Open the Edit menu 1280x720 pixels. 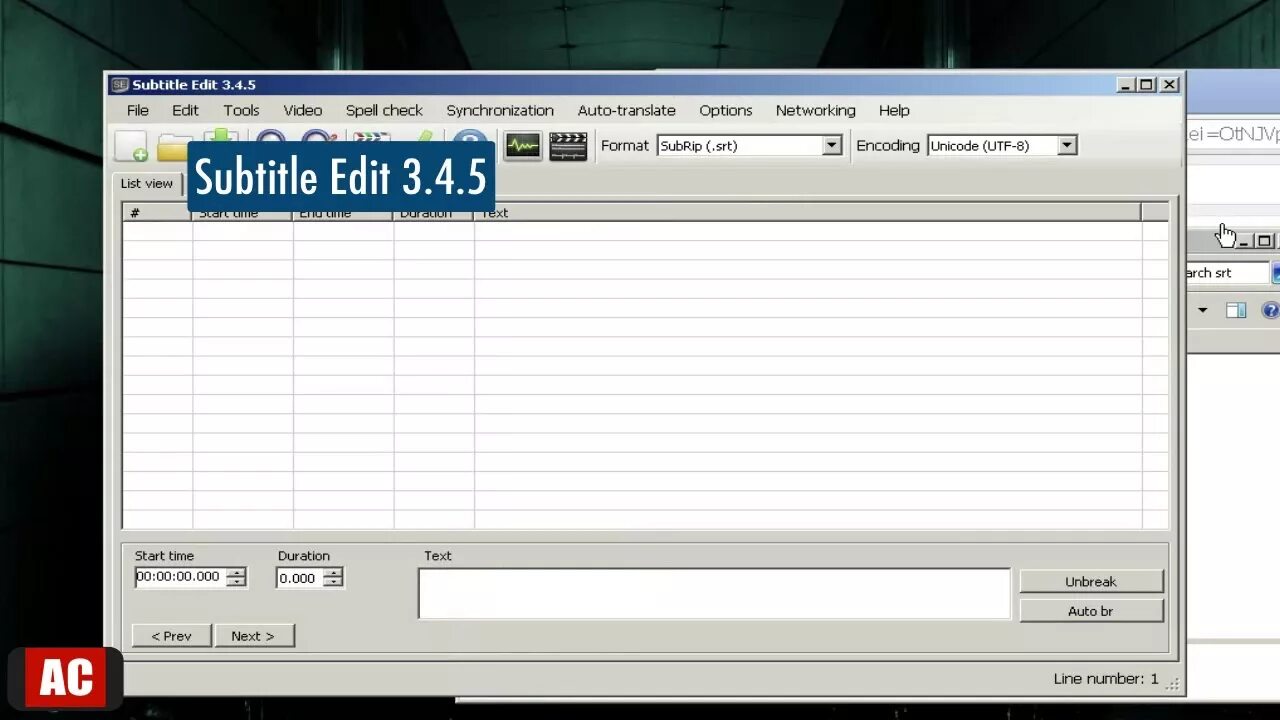coord(185,110)
